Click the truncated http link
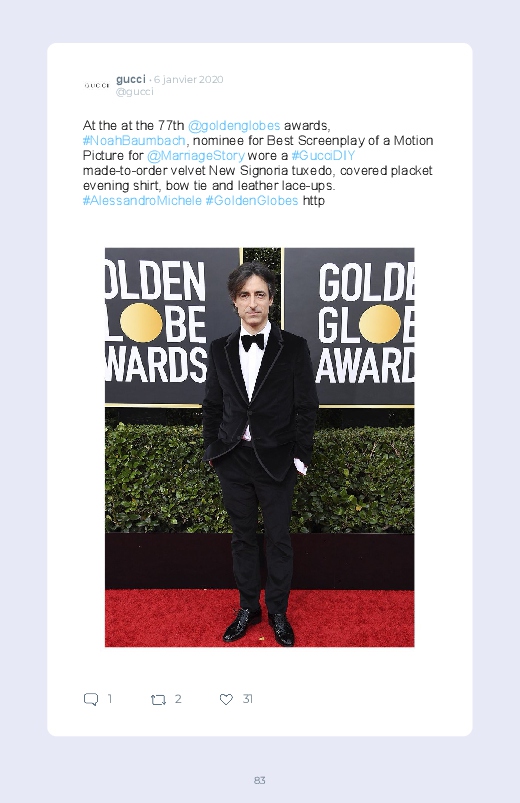 (x=314, y=200)
